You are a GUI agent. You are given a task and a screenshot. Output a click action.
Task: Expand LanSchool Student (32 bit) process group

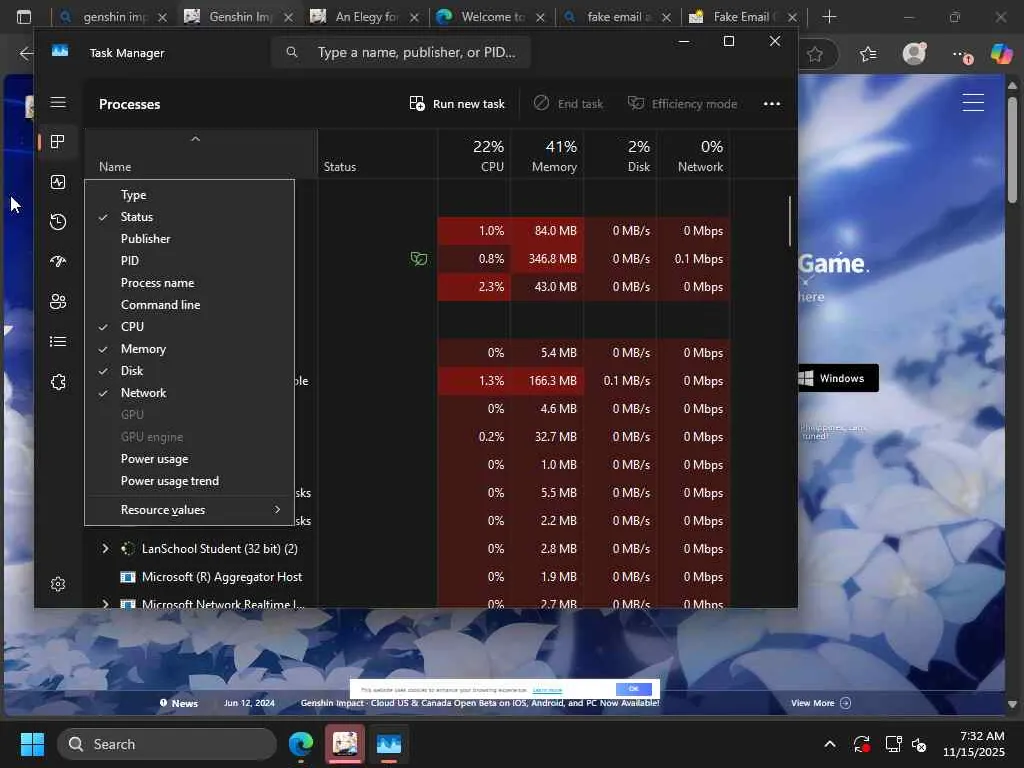[x=105, y=549]
